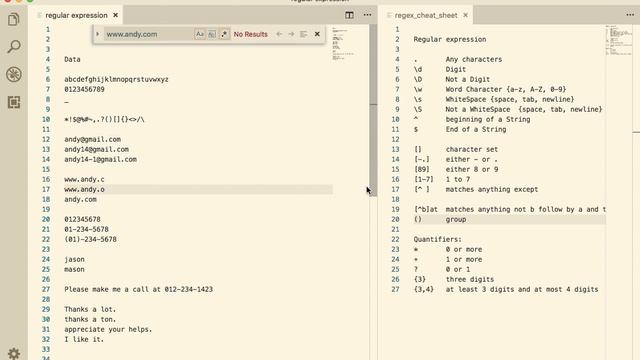Image resolution: width=640 pixels, height=360 pixels.
Task: Click the text 'andy14-1@gmail.com'
Action: click(100, 159)
